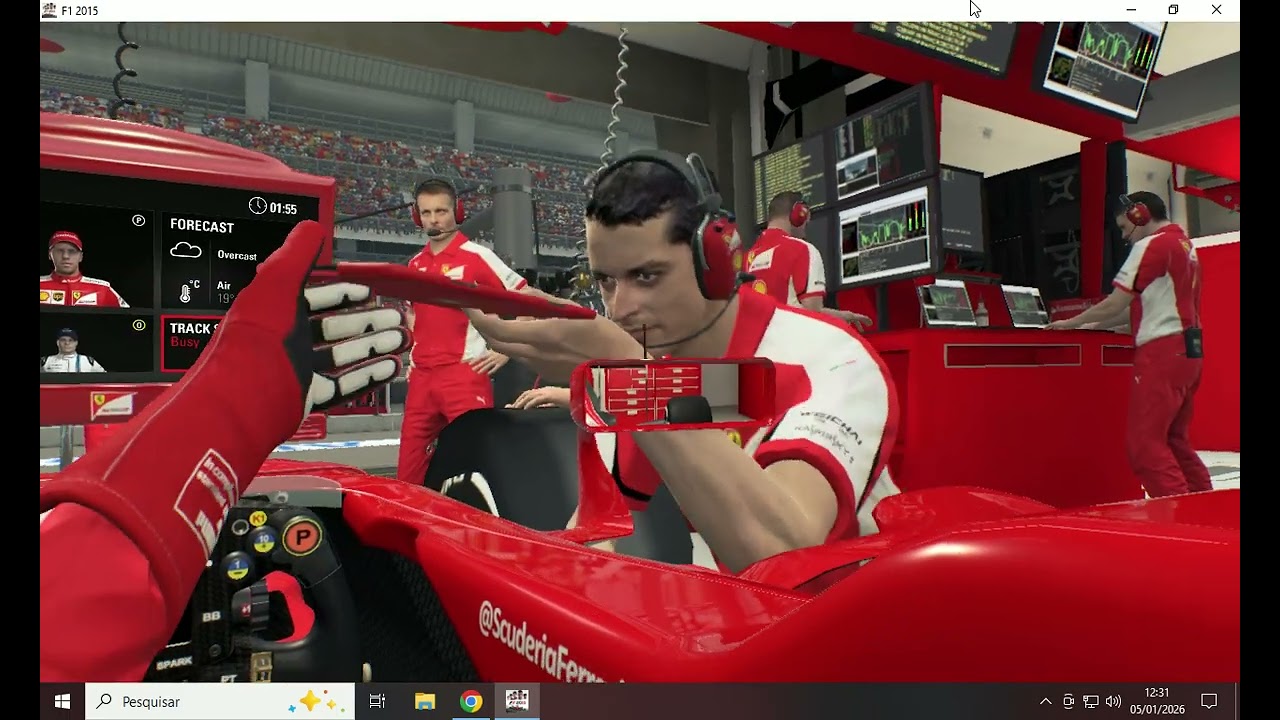Click the red Busy track status text
1280x720 pixels.
185,342
